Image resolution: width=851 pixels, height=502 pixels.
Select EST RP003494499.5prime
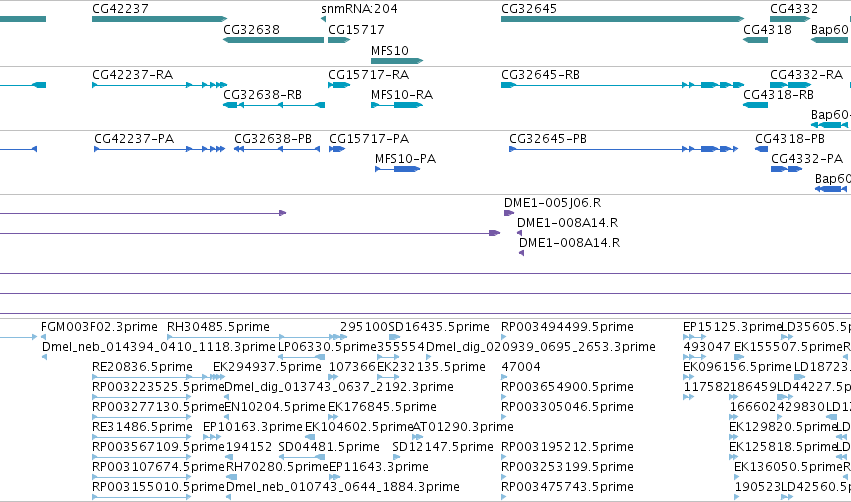tap(567, 327)
